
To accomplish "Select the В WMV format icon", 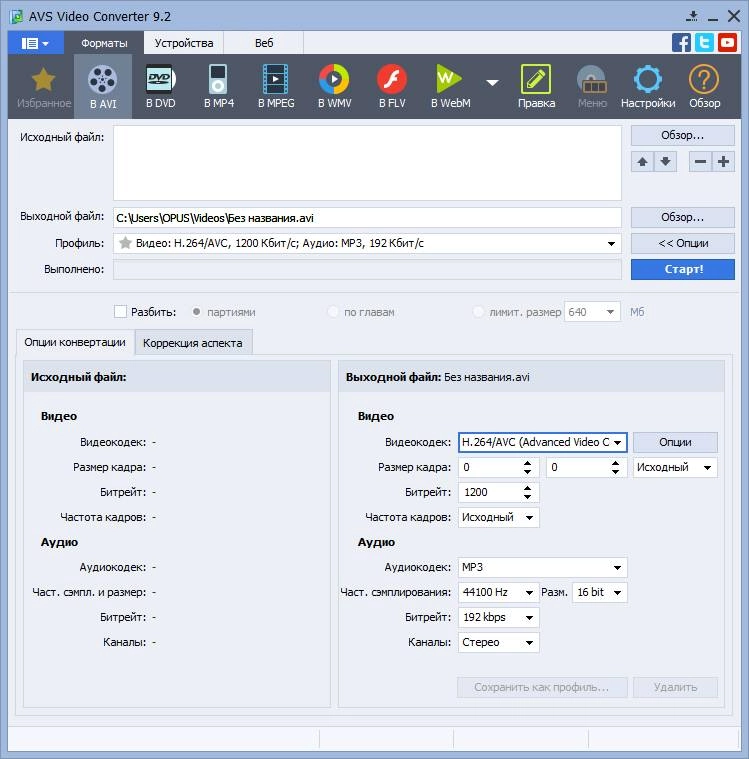I will click(x=334, y=86).
